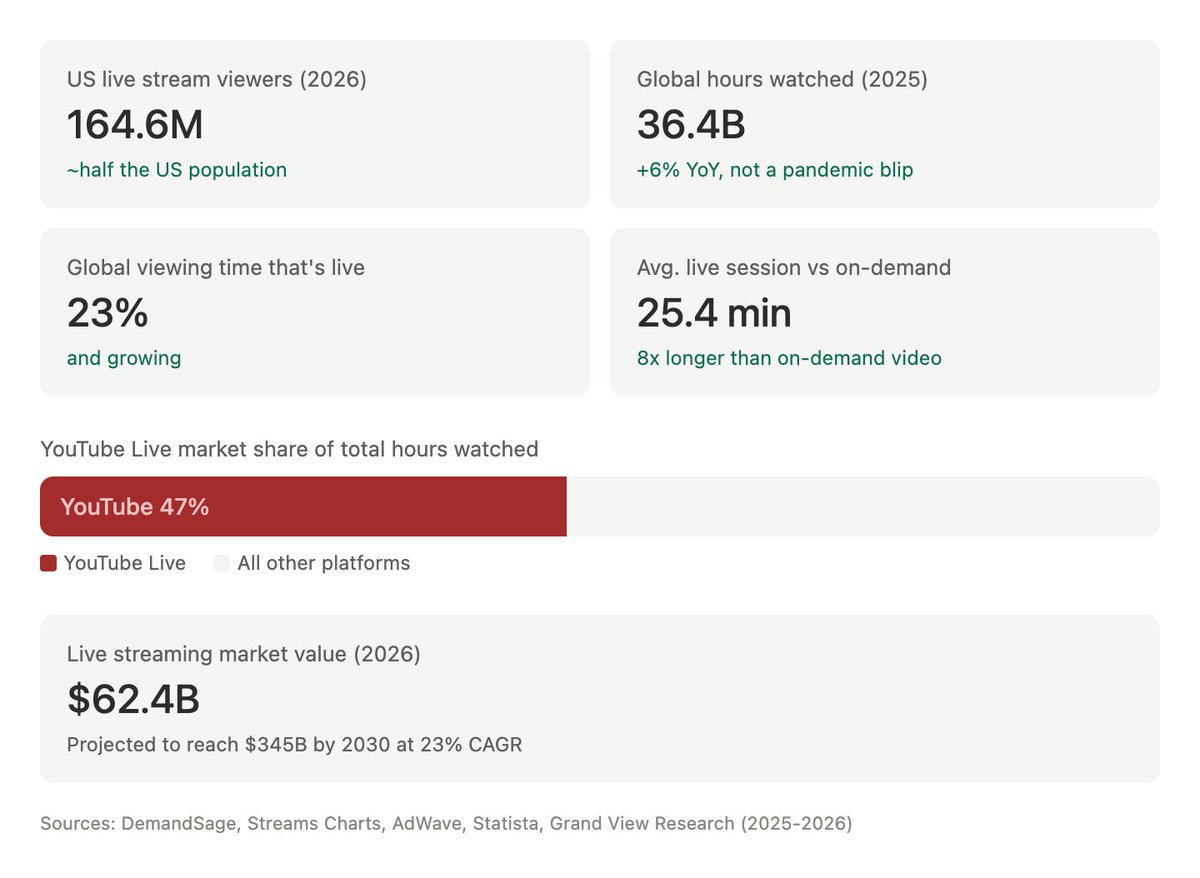Click 'Avg. live session vs on-demand' label
1200x878 pixels.
pos(794,268)
